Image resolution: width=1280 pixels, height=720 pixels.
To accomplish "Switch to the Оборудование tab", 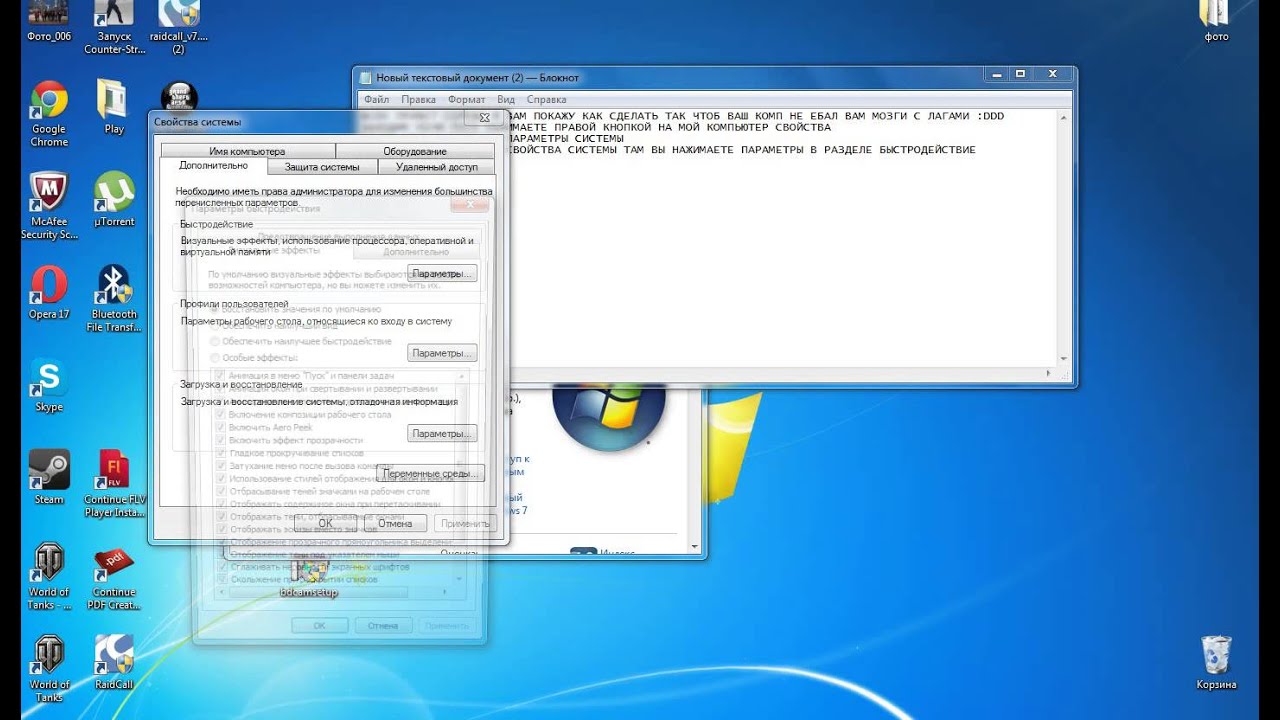I will pos(415,151).
